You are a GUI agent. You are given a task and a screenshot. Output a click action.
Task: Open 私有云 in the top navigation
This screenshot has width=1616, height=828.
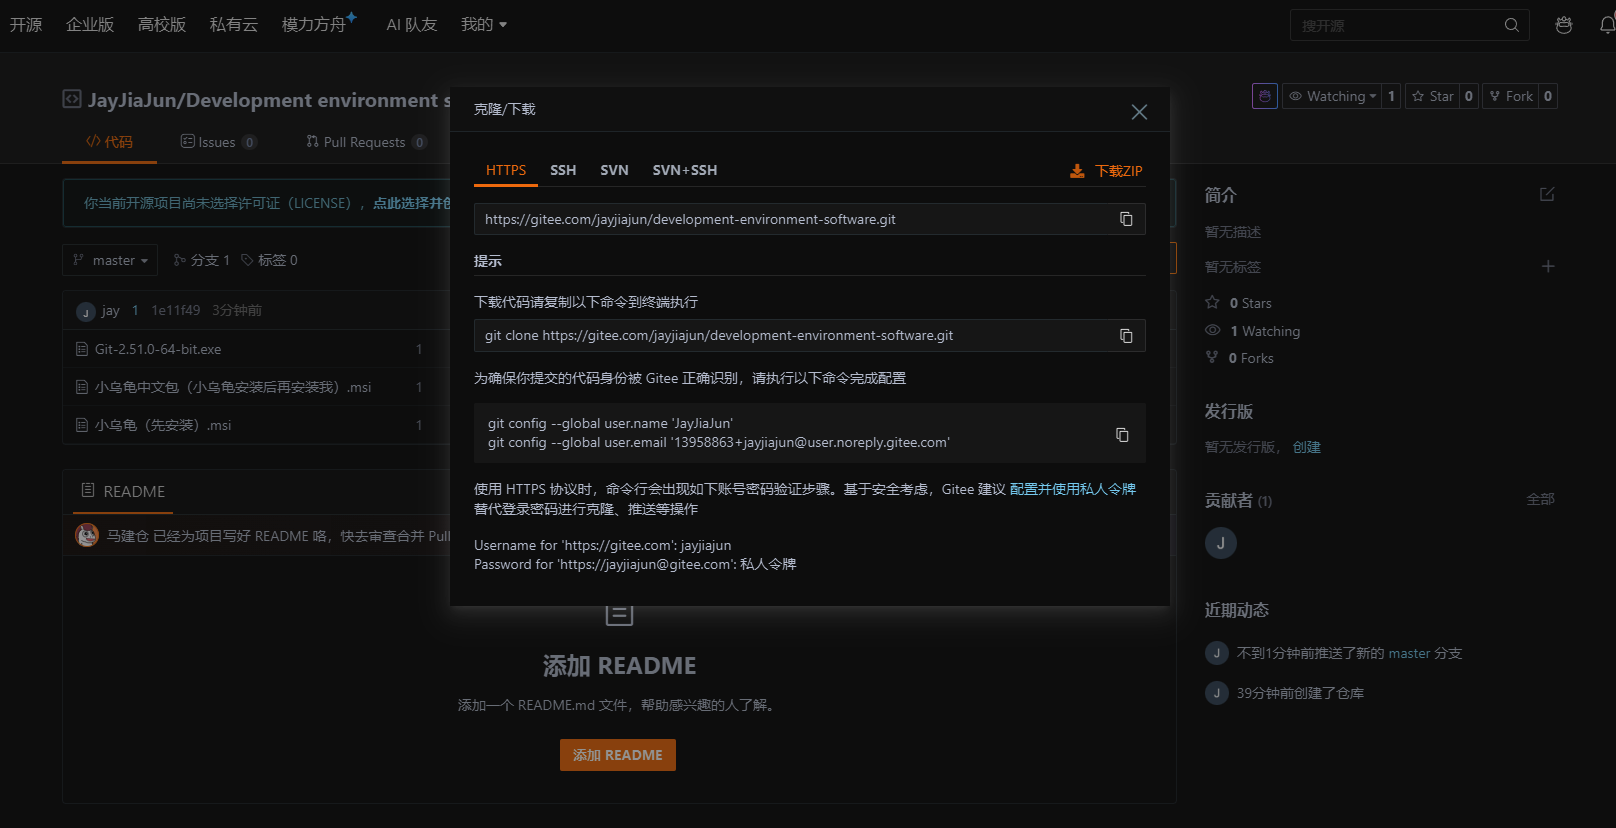click(234, 24)
